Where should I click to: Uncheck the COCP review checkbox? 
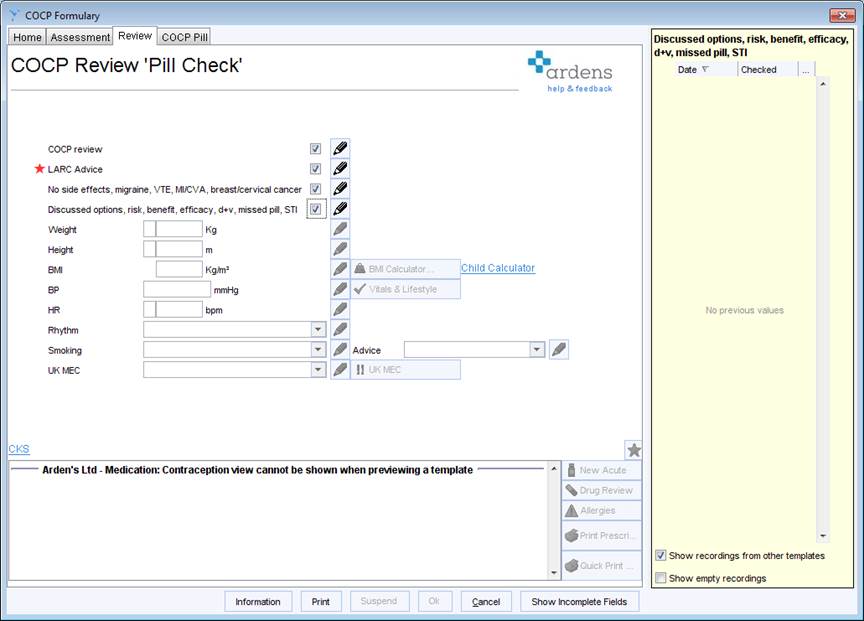pos(315,148)
